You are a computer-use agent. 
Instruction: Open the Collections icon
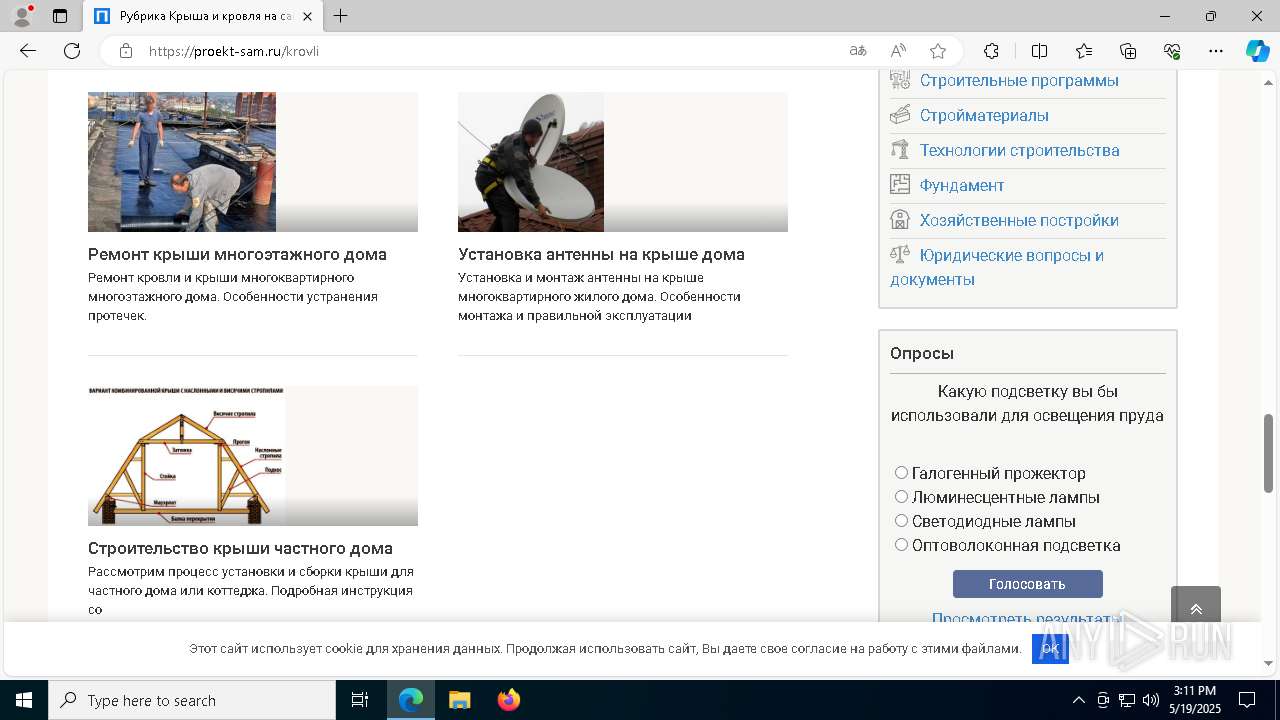pyautogui.click(x=1128, y=51)
